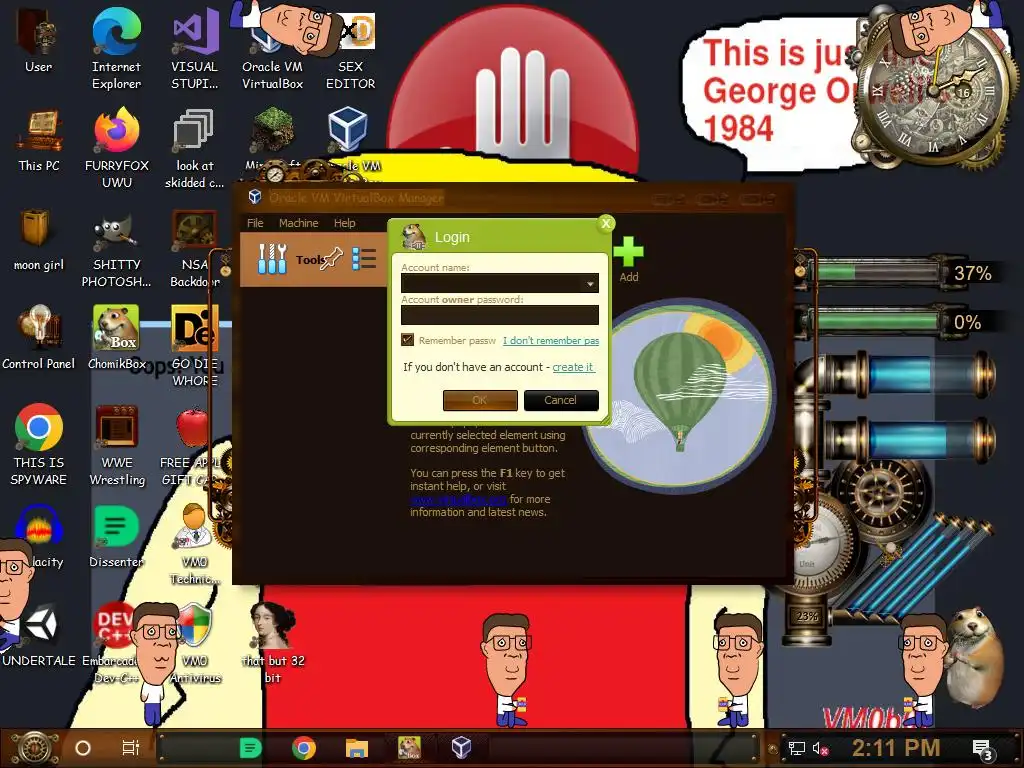1024x768 pixels.
Task: Open the moon girl desktop icon
Action: click(x=39, y=239)
